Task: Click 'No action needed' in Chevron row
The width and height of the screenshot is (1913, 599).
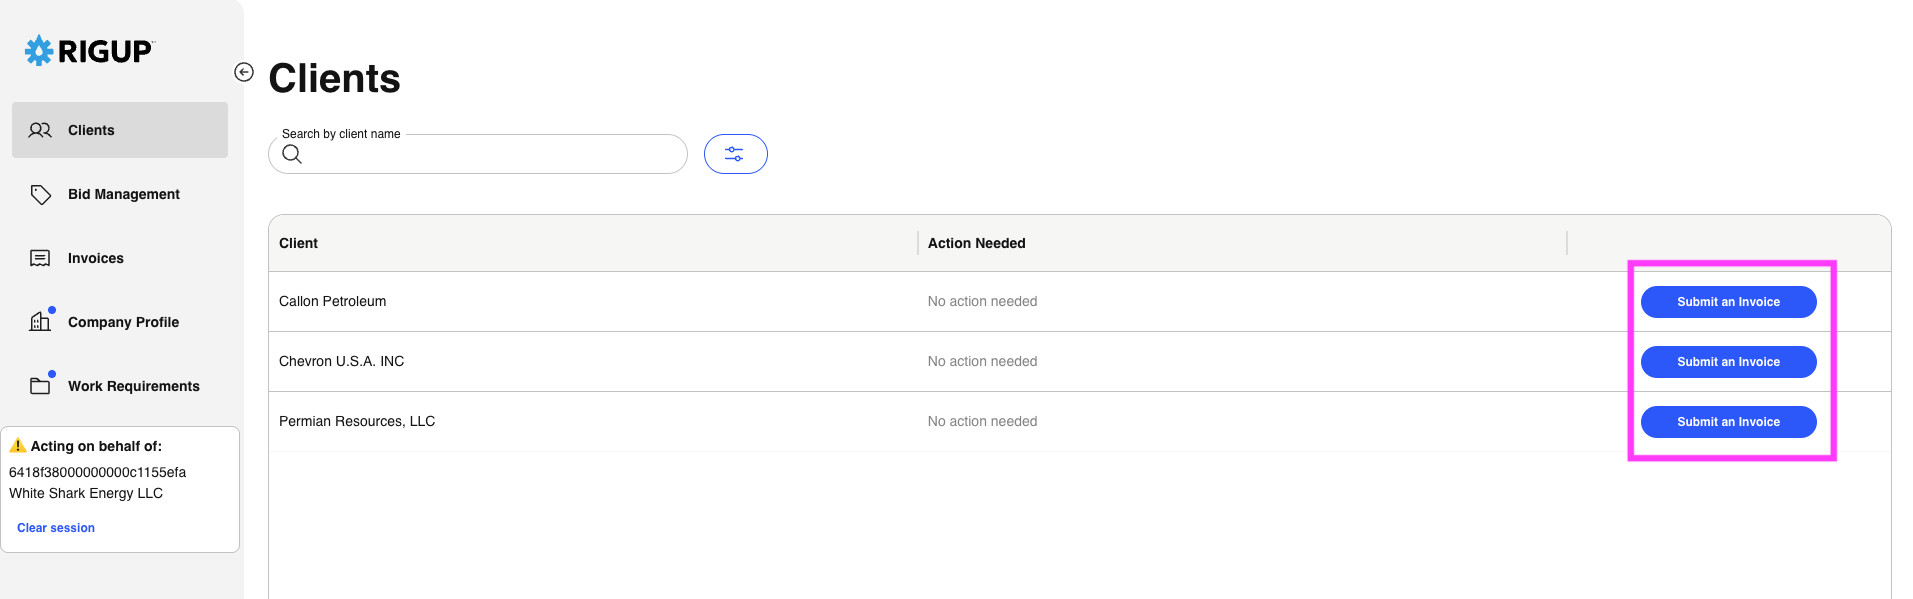Action: [982, 361]
